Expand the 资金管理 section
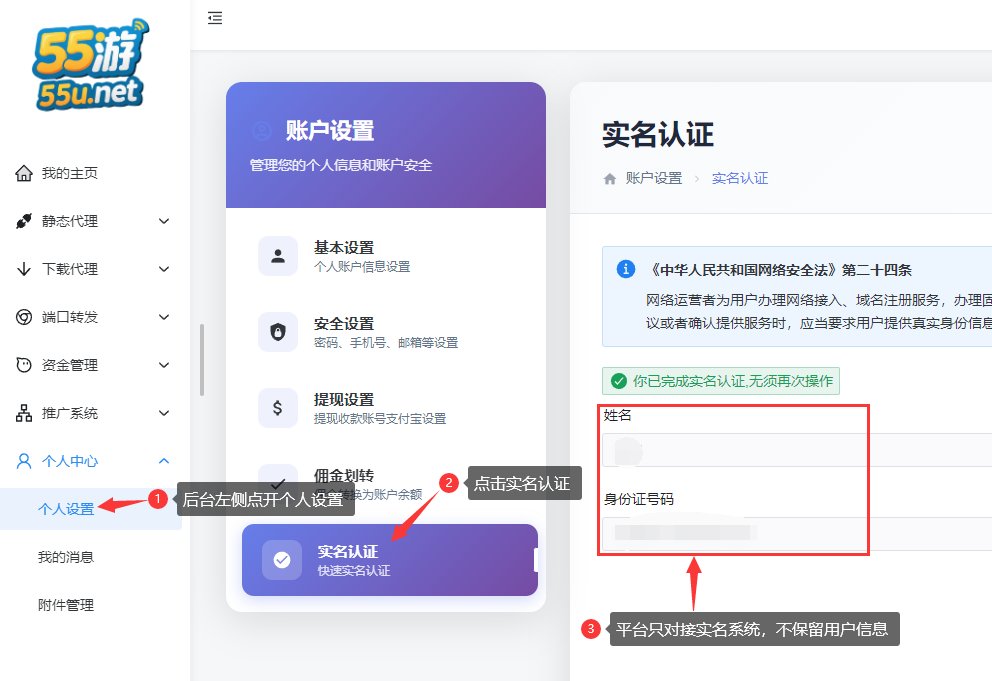 click(x=163, y=365)
